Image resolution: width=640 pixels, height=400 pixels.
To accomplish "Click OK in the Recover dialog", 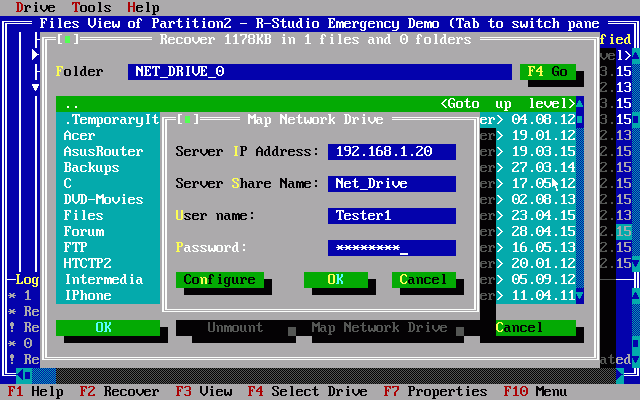I will [x=108, y=328].
